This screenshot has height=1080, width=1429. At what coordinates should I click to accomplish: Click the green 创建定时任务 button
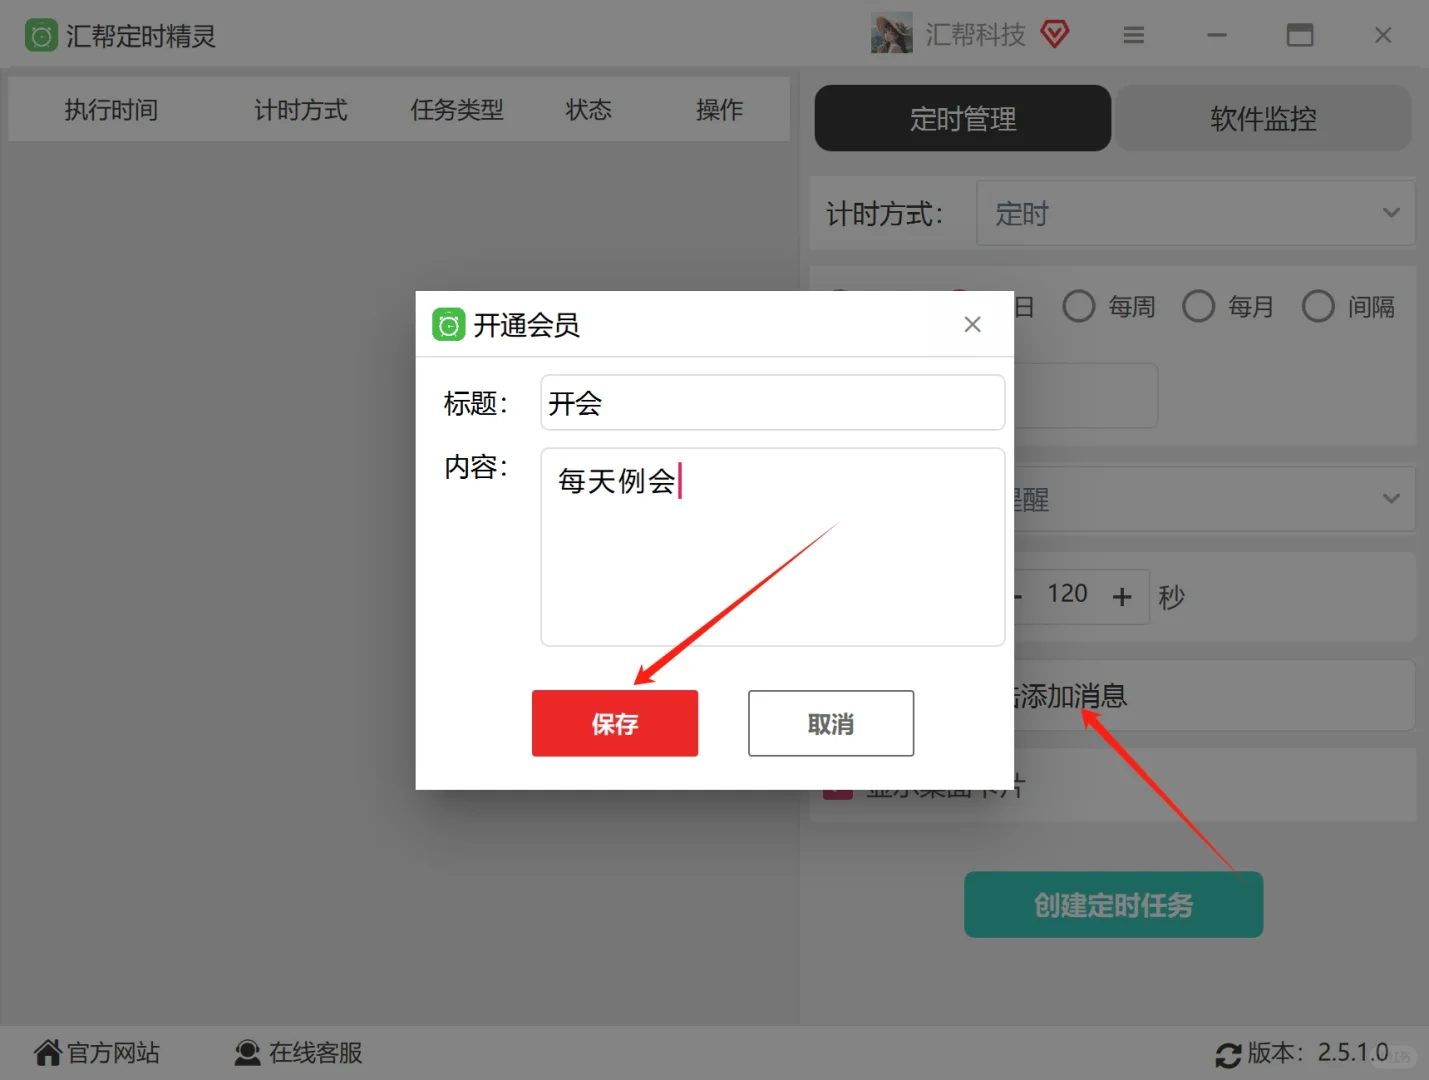[1112, 905]
